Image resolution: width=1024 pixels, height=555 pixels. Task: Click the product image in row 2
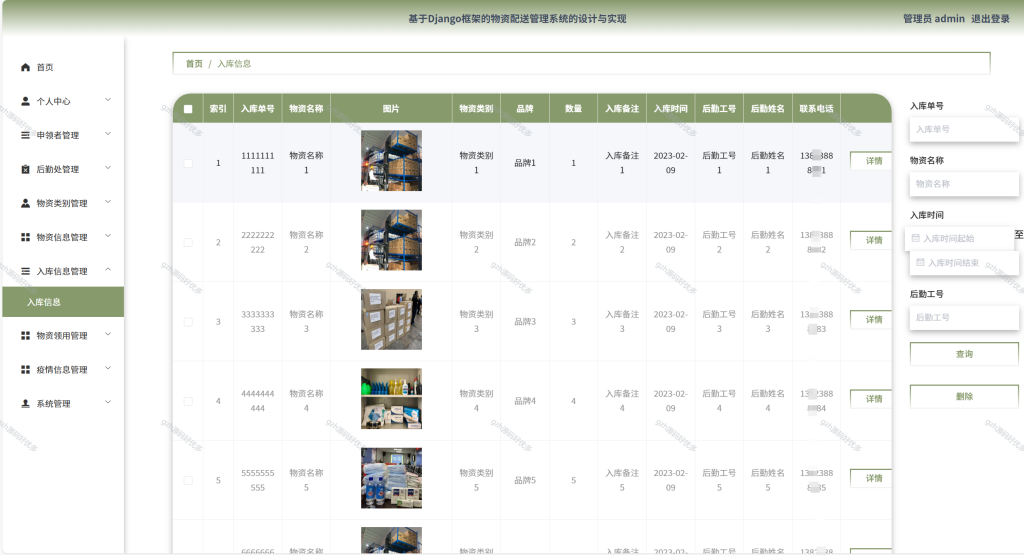[391, 240]
